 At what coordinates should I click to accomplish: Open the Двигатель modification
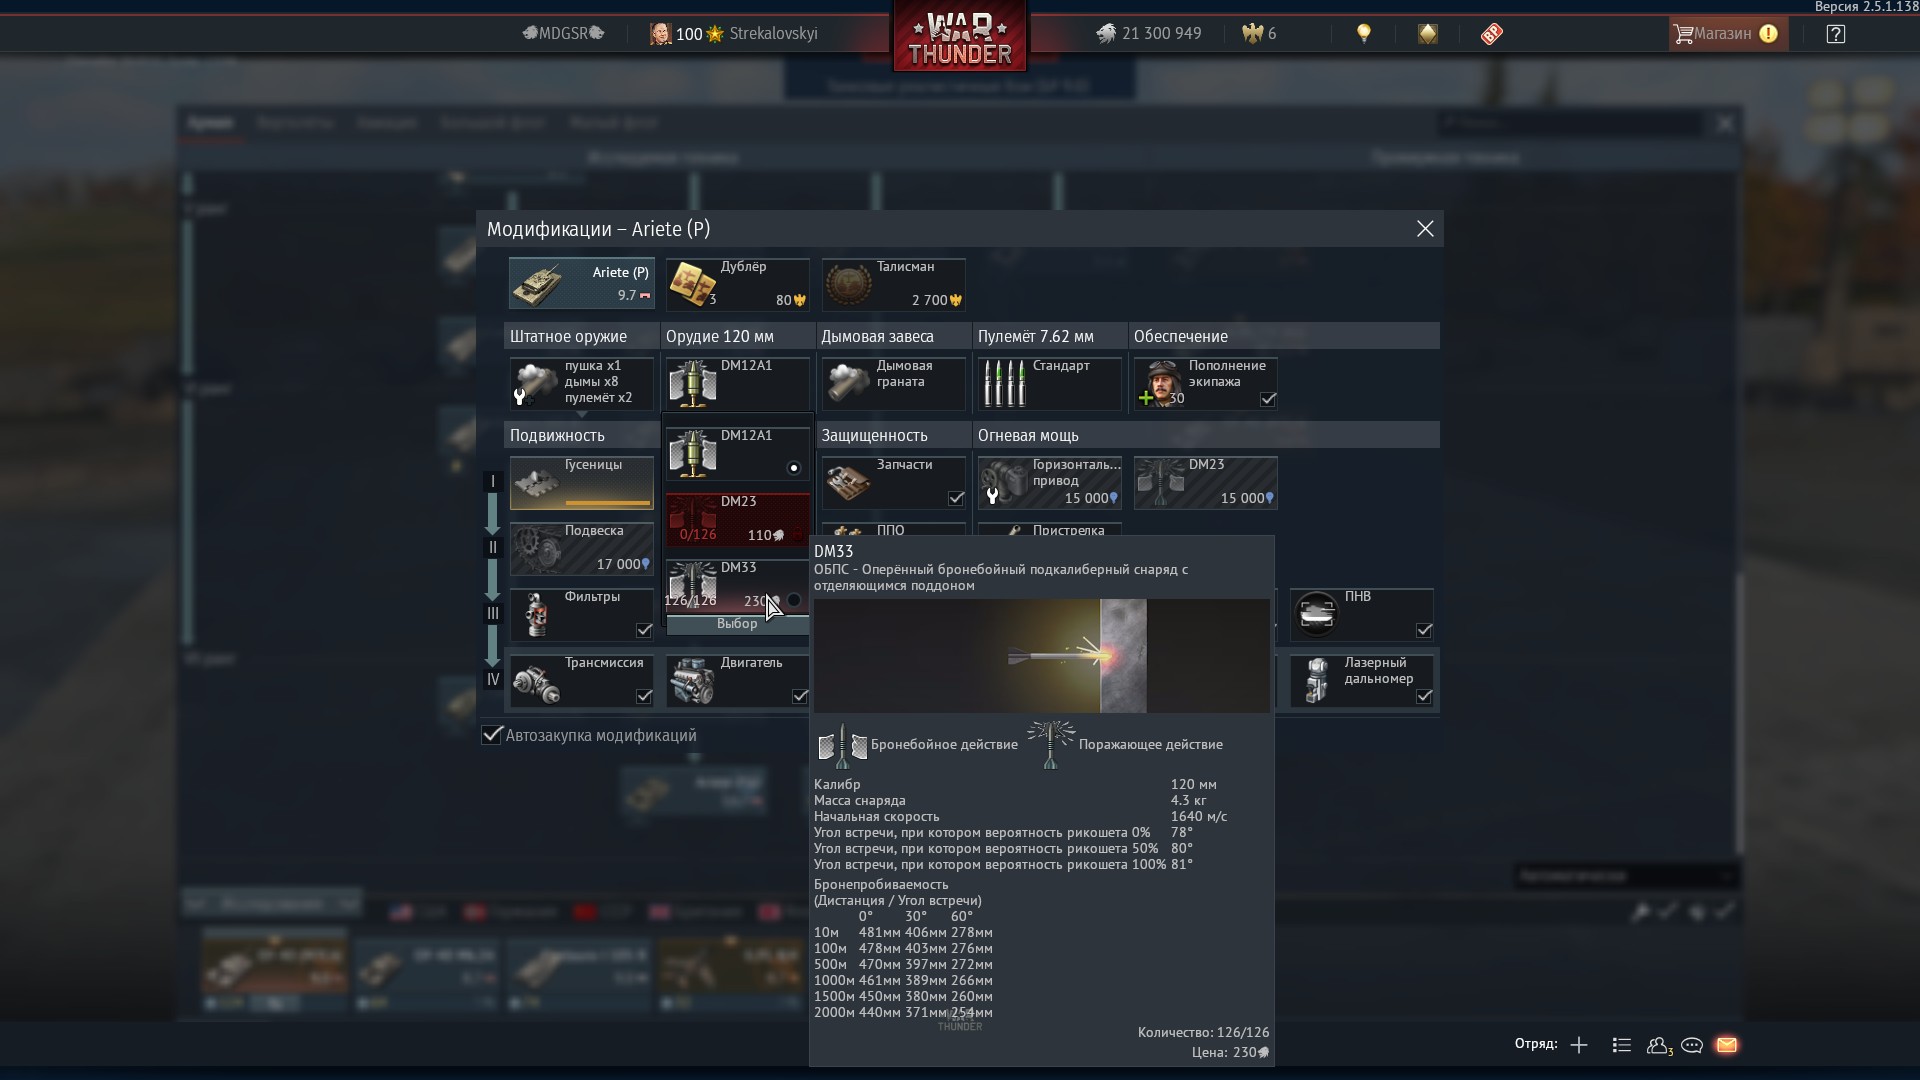click(738, 680)
